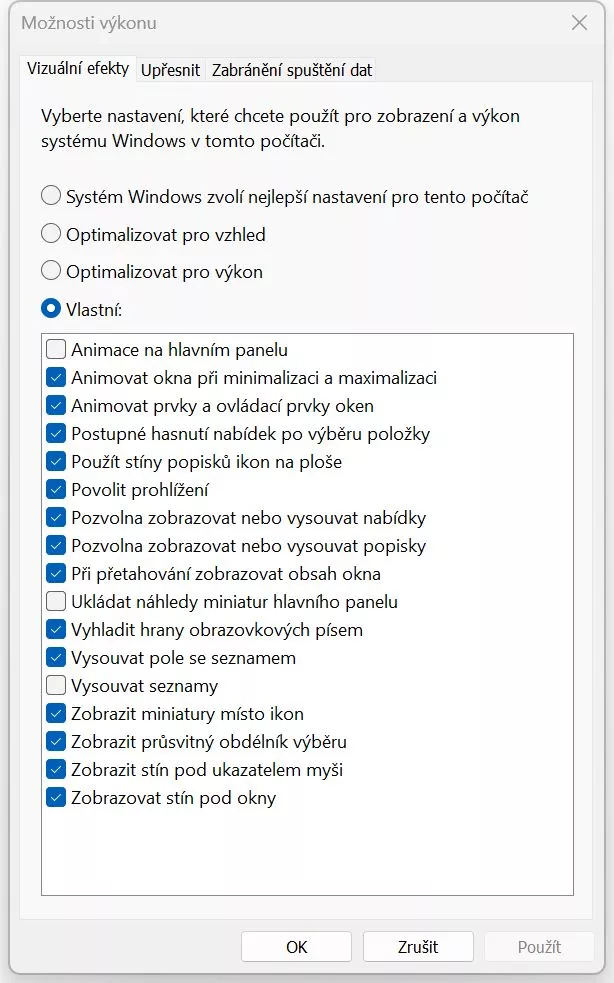Viewport: 614px width, 983px height.
Task: Disable Použít stíny popisků ikon na ploše
Action: pos(56,462)
